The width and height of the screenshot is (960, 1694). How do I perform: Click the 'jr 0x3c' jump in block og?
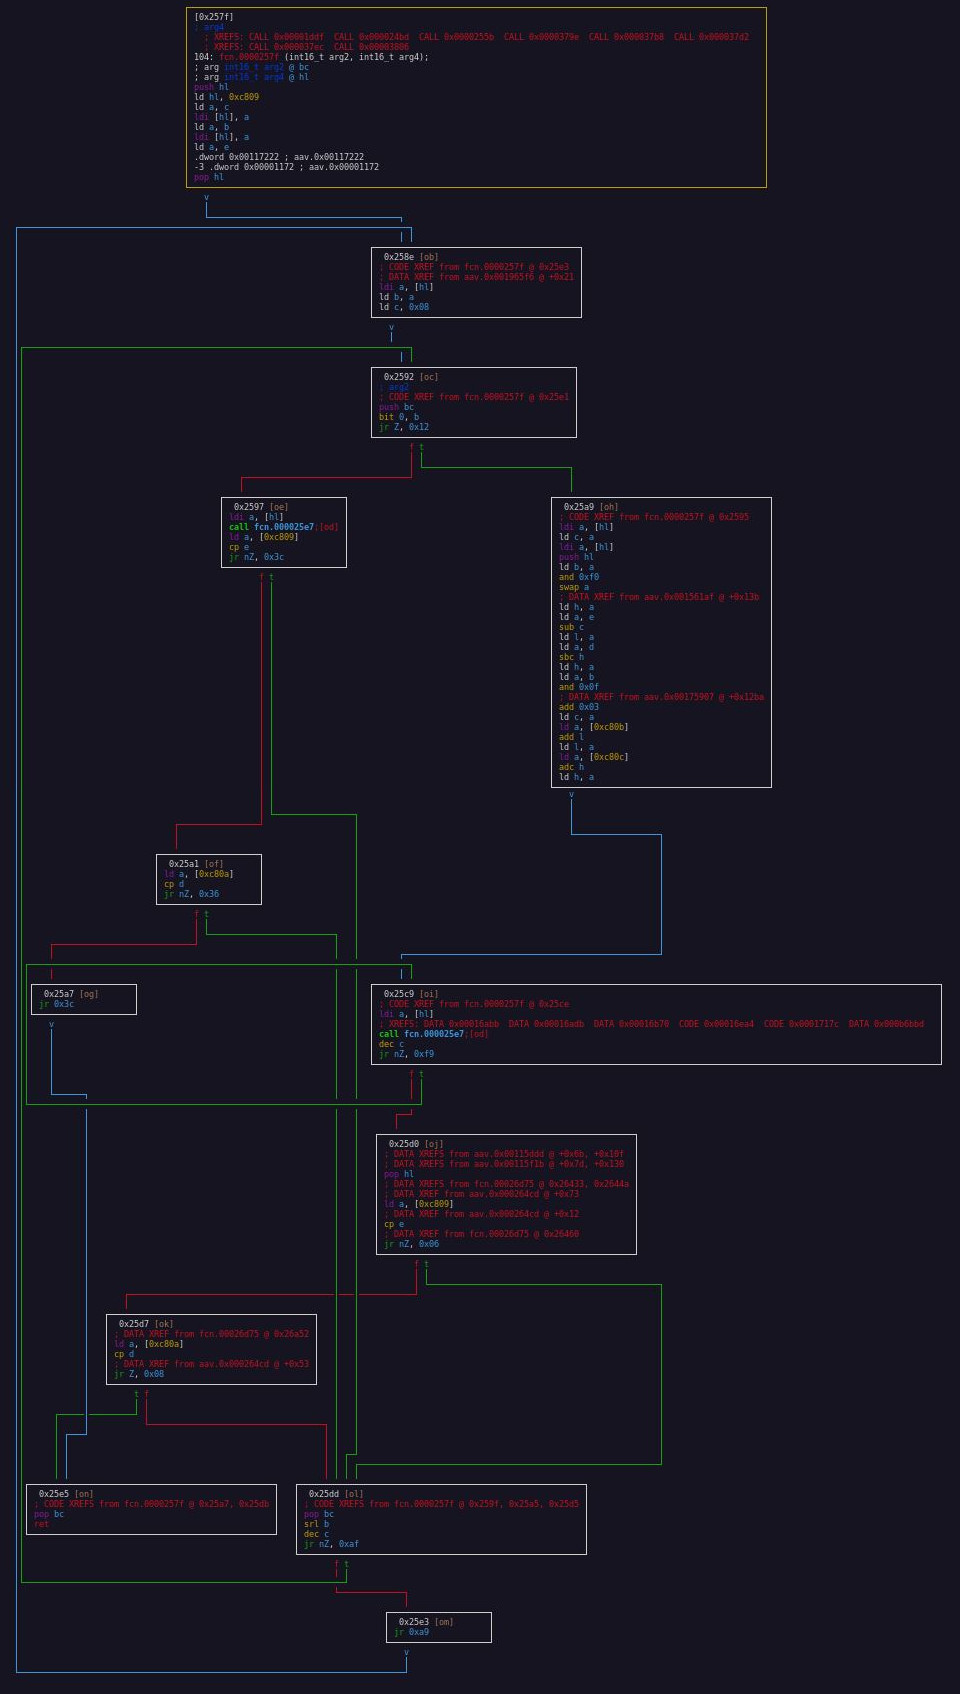[56, 1004]
